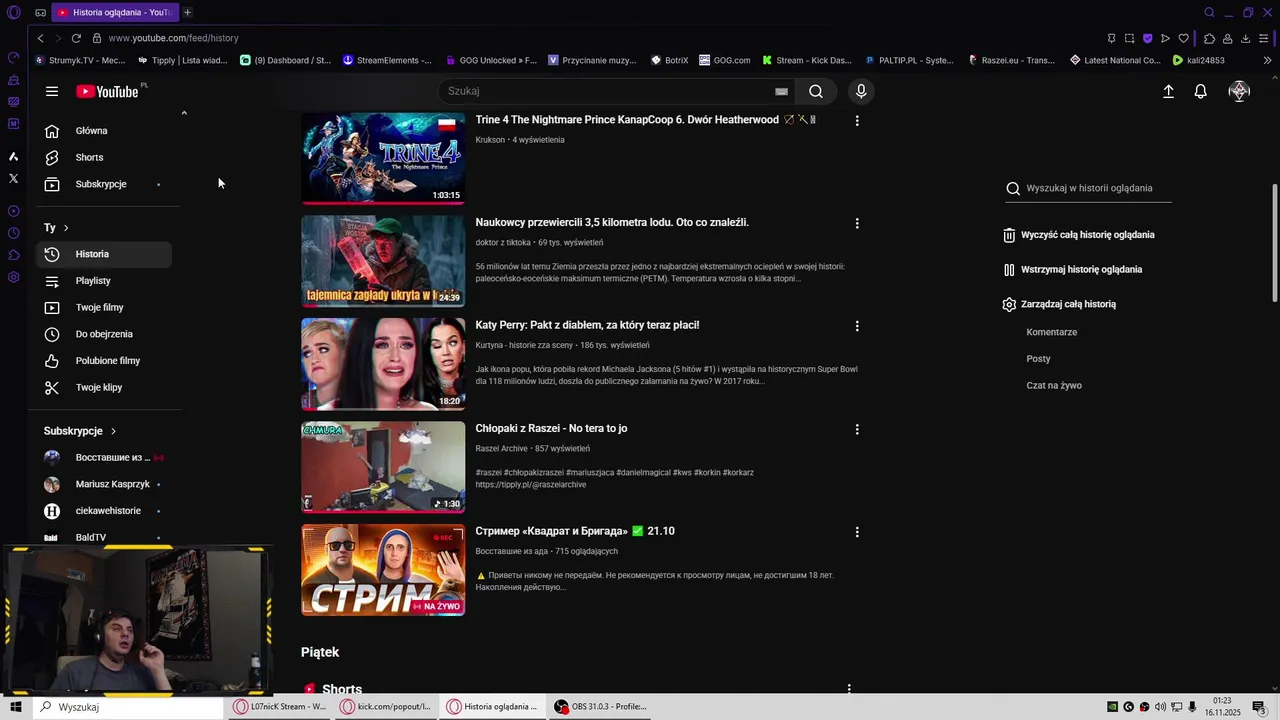Play the Katy Perry video thumbnail
Screen dimensions: 1280x720
[383, 364]
